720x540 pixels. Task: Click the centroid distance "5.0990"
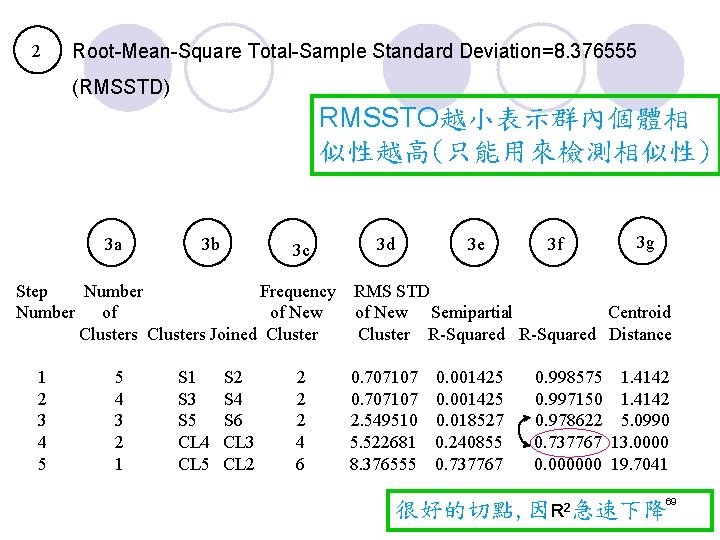645,420
